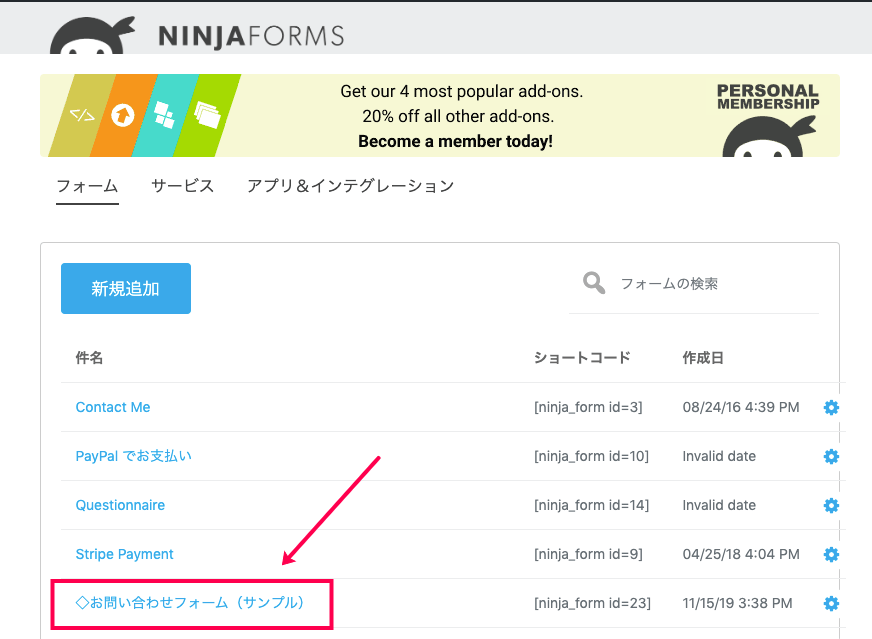Open gear menu for Questionnaire form
Image resolution: width=872 pixels, height=639 pixels.
pos(831,505)
